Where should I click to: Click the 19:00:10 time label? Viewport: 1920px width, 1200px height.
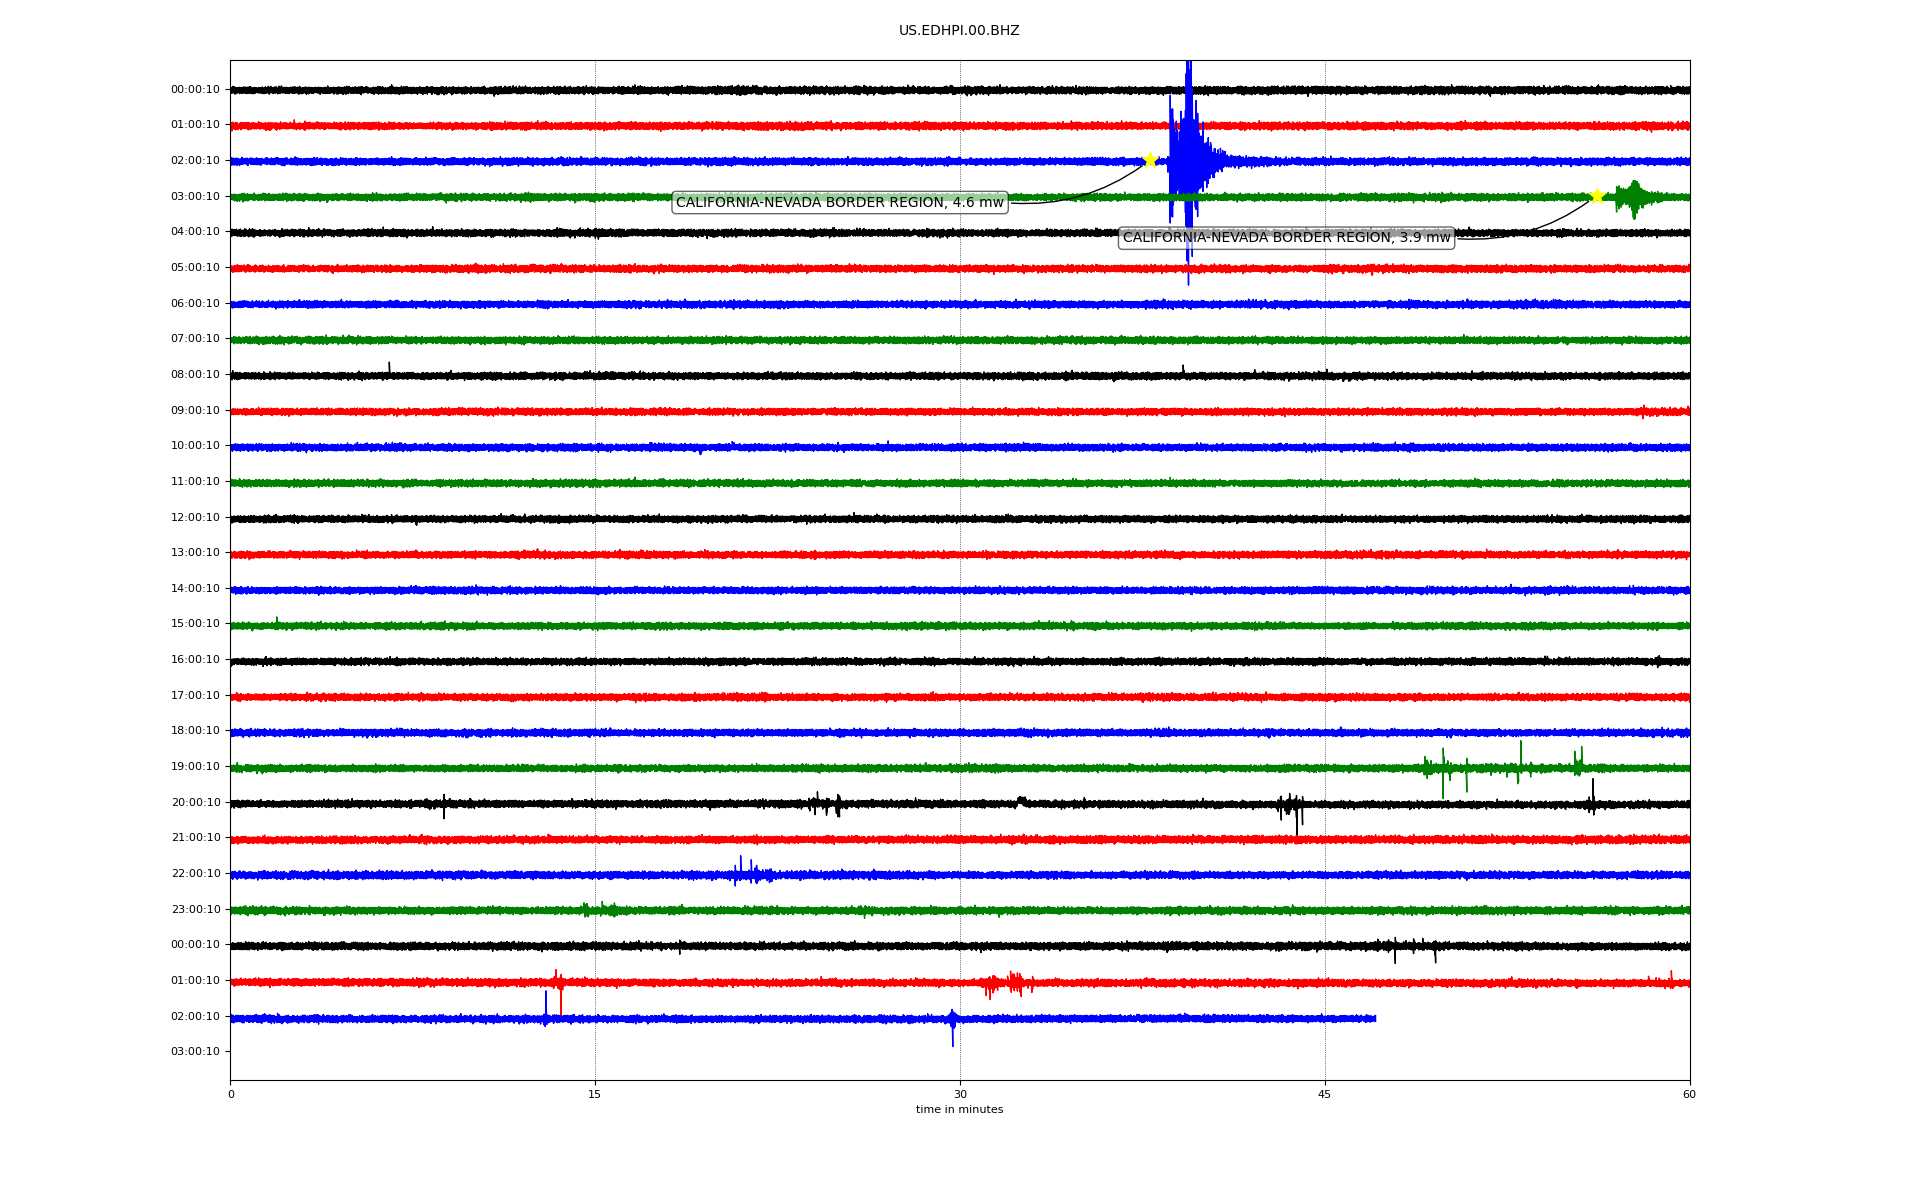click(195, 767)
